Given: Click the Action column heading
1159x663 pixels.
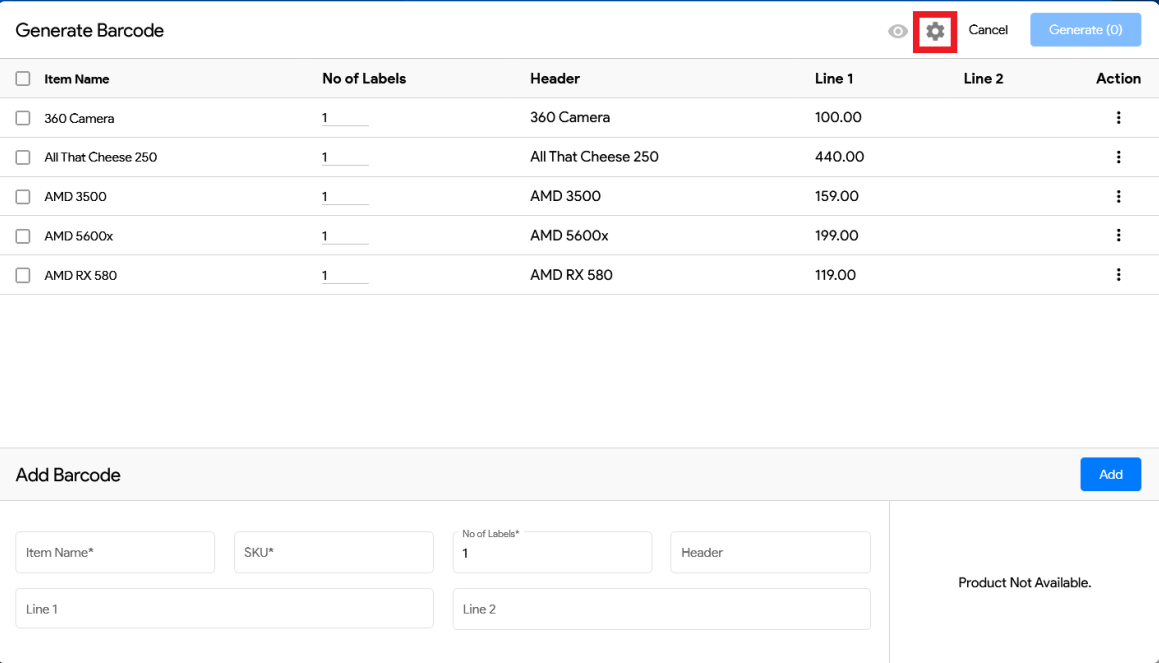Looking at the screenshot, I should click(1118, 78).
